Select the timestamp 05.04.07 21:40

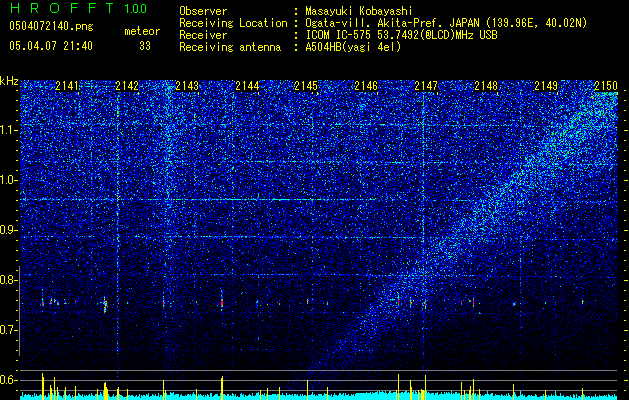coord(51,46)
